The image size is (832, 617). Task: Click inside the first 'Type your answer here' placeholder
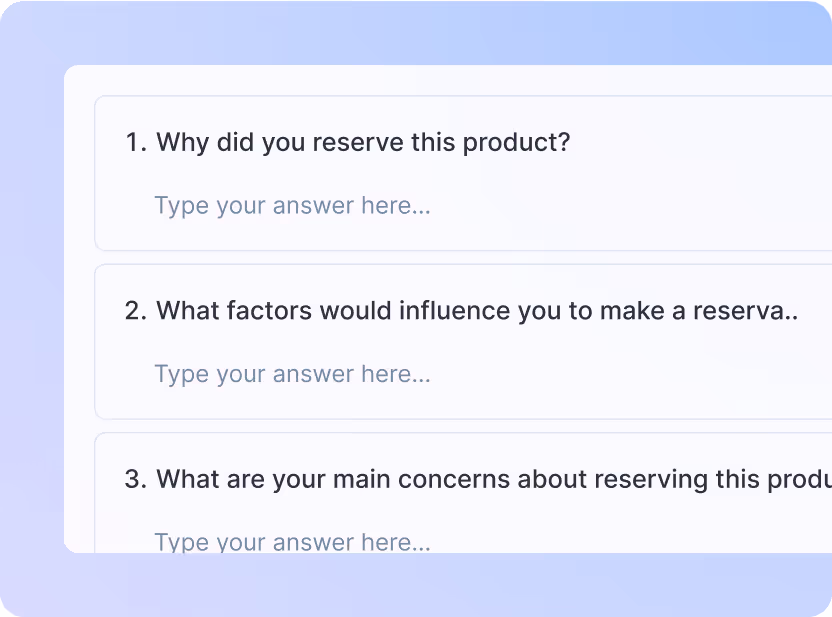[x=292, y=205]
